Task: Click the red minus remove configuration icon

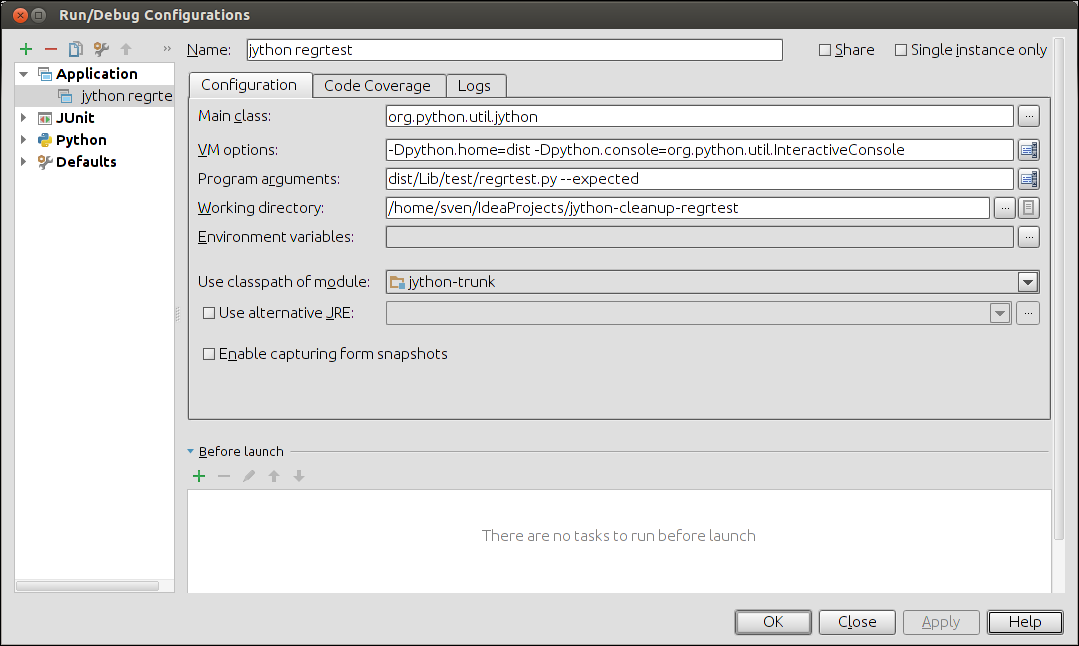Action: pos(50,49)
